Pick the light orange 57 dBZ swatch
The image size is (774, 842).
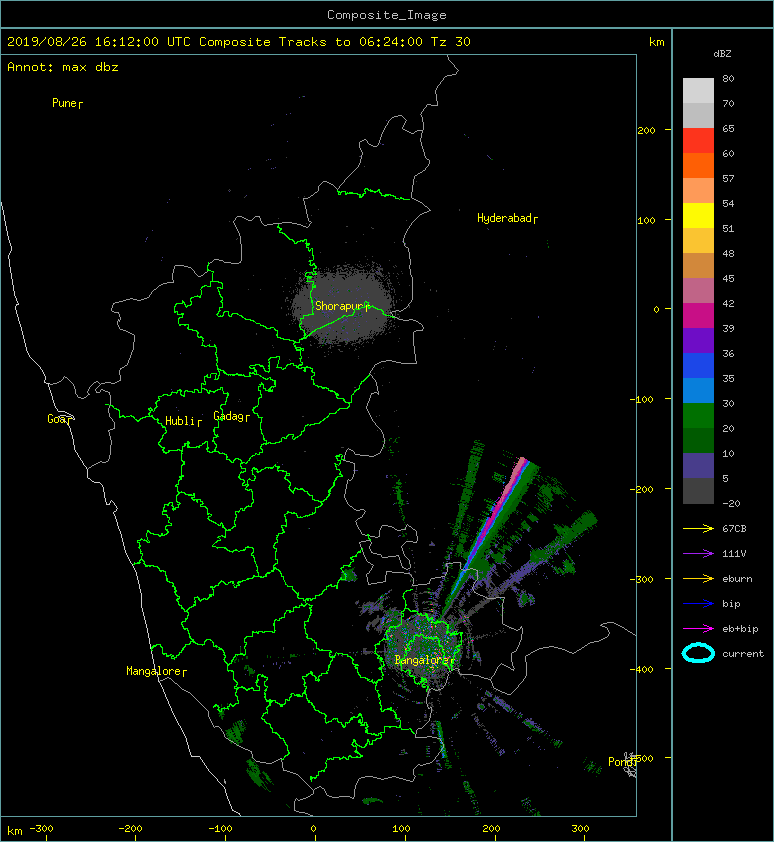point(698,190)
